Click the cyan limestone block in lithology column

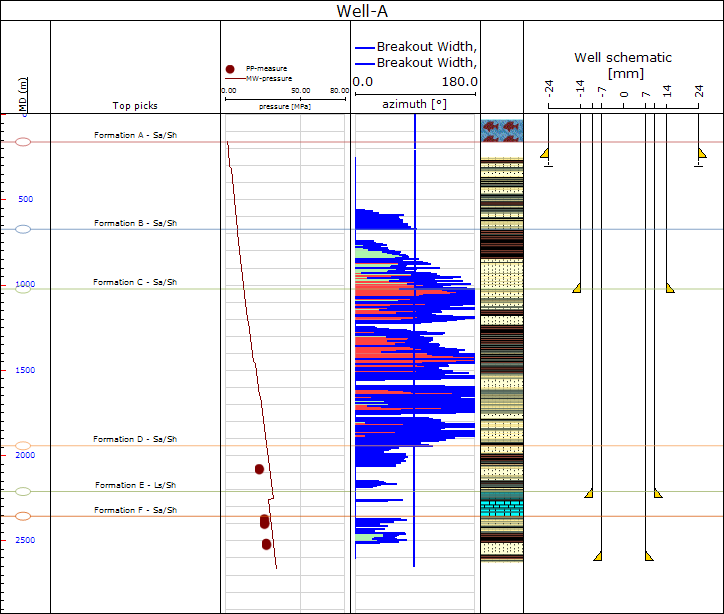(x=501, y=509)
